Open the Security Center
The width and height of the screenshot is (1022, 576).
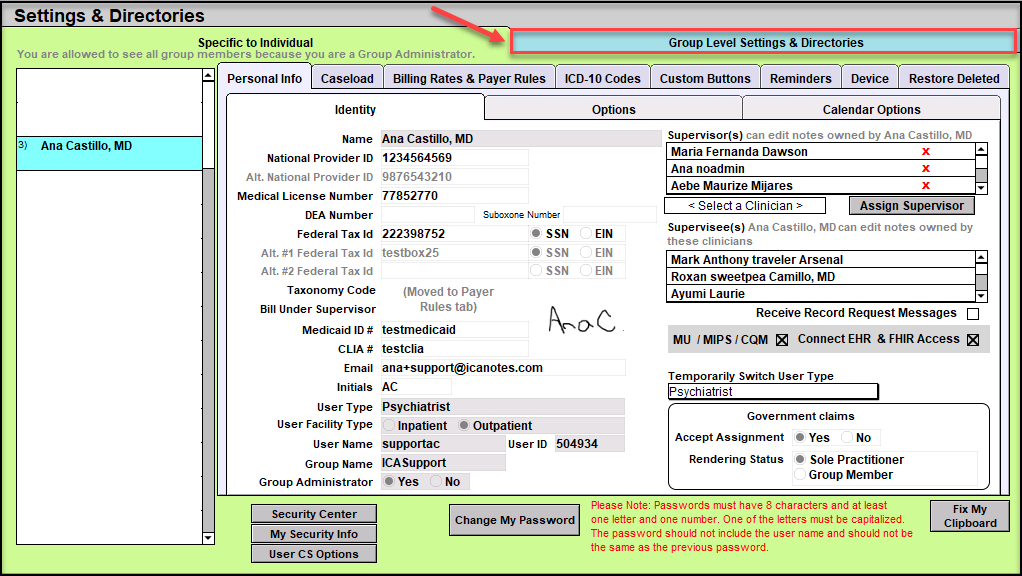click(x=314, y=514)
